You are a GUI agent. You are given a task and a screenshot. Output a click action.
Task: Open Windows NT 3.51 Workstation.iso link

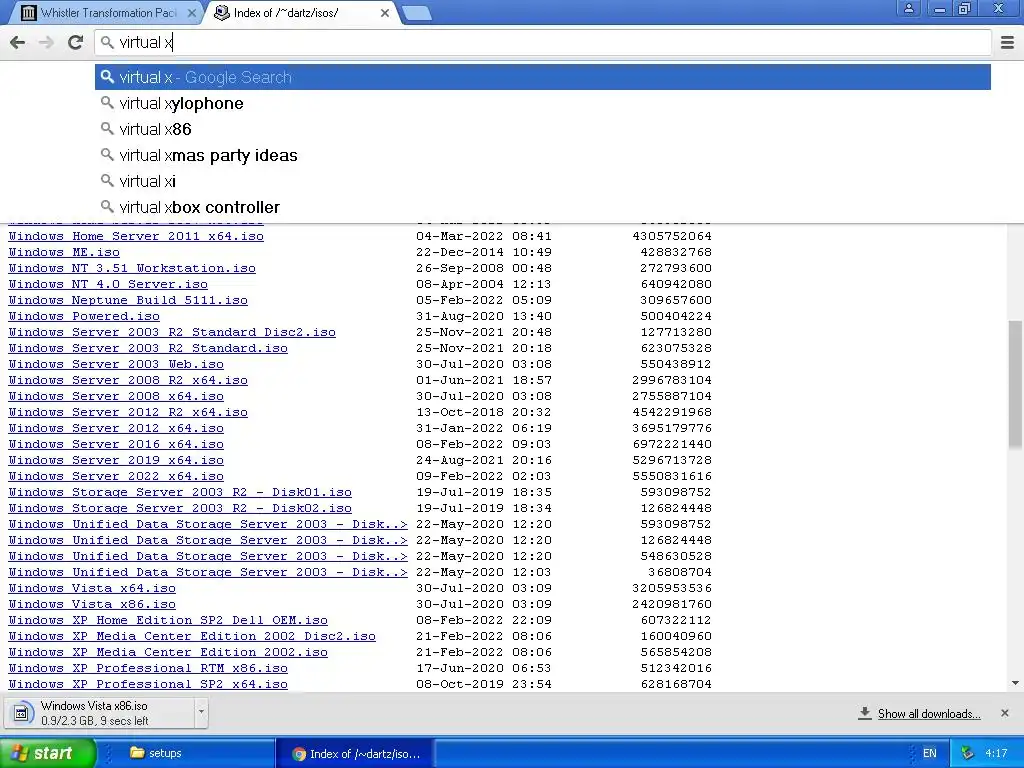(132, 268)
